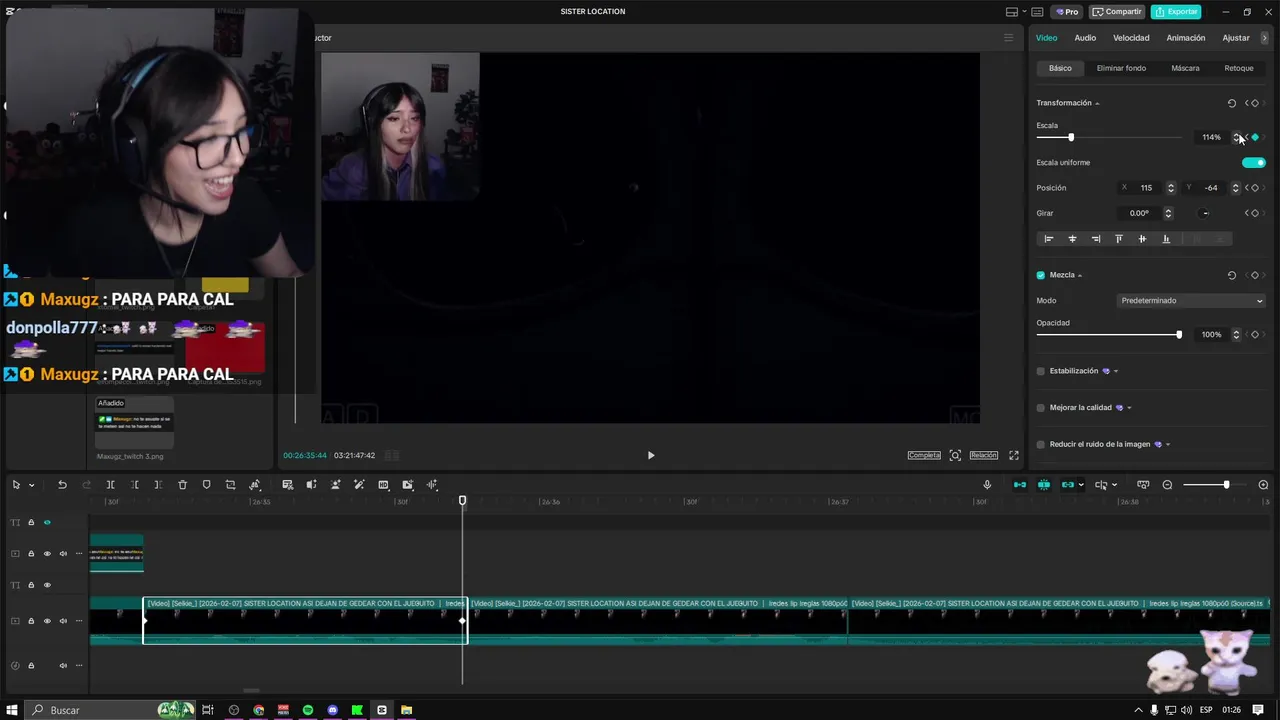Screen dimensions: 1280x720
Task: Open the crop tool in timeline toolbar
Action: coord(230,485)
